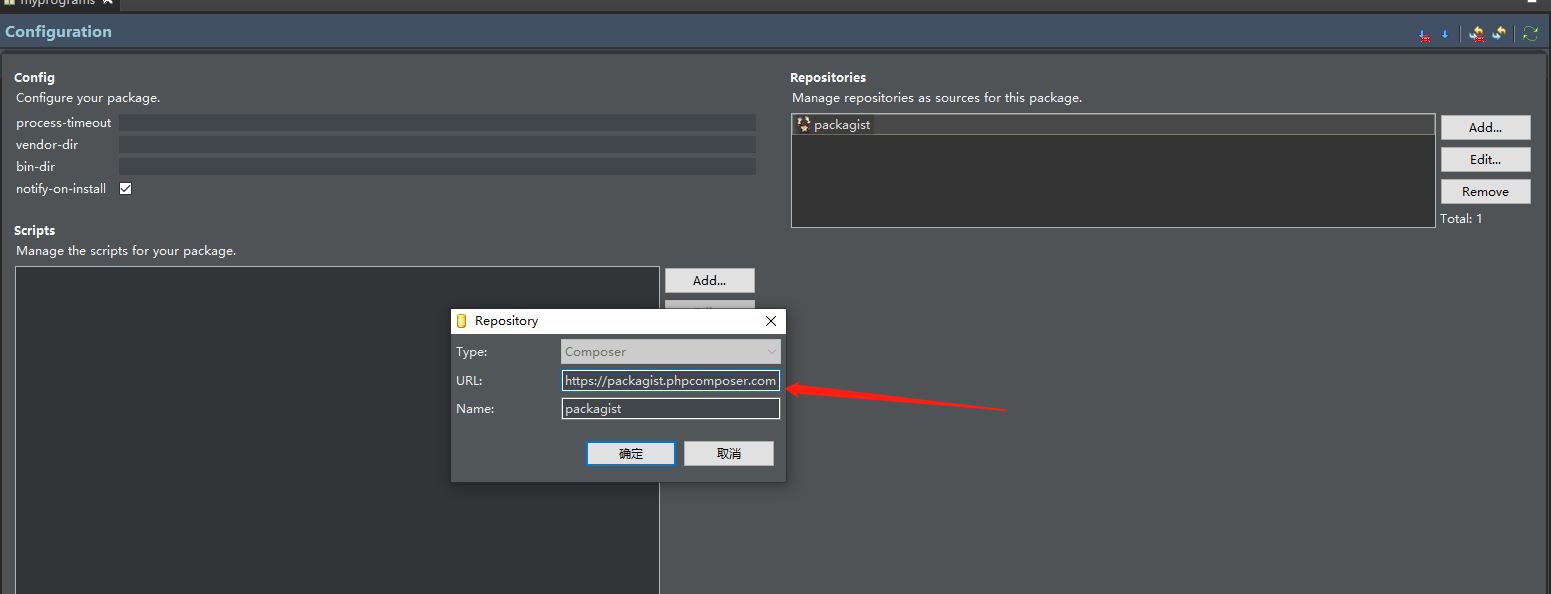
Task: Click the Name field containing packagist
Action: coord(670,409)
